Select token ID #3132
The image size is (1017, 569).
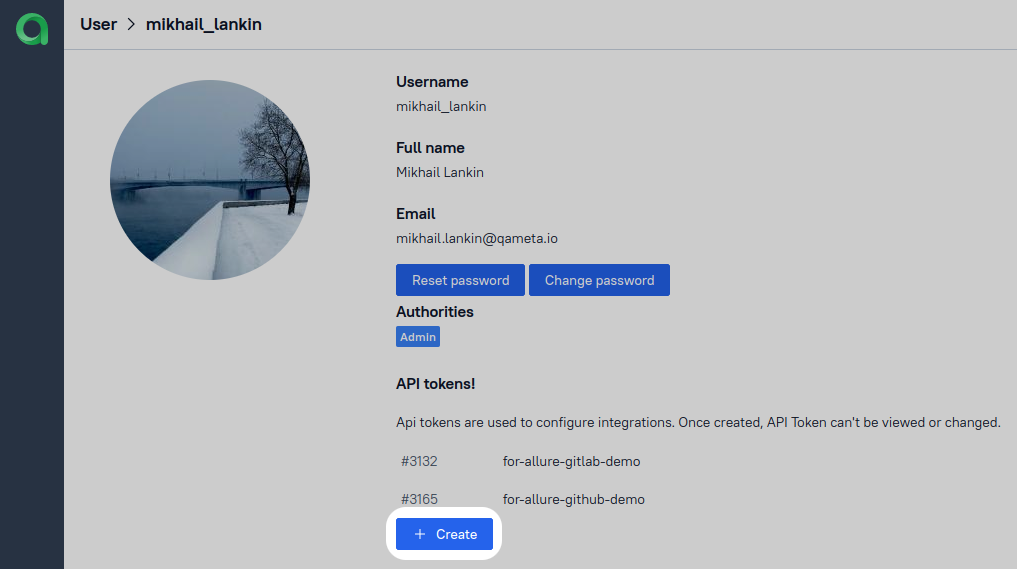419,462
